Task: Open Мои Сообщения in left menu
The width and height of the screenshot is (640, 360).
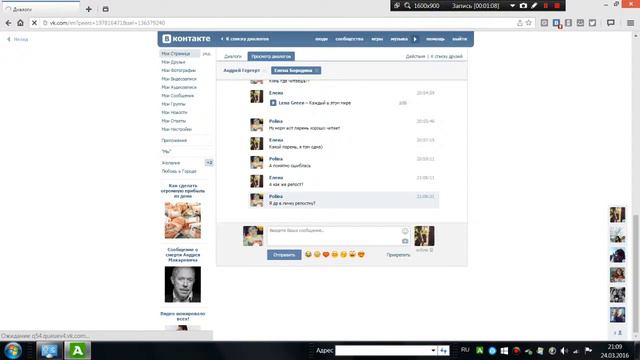Action: tap(178, 96)
